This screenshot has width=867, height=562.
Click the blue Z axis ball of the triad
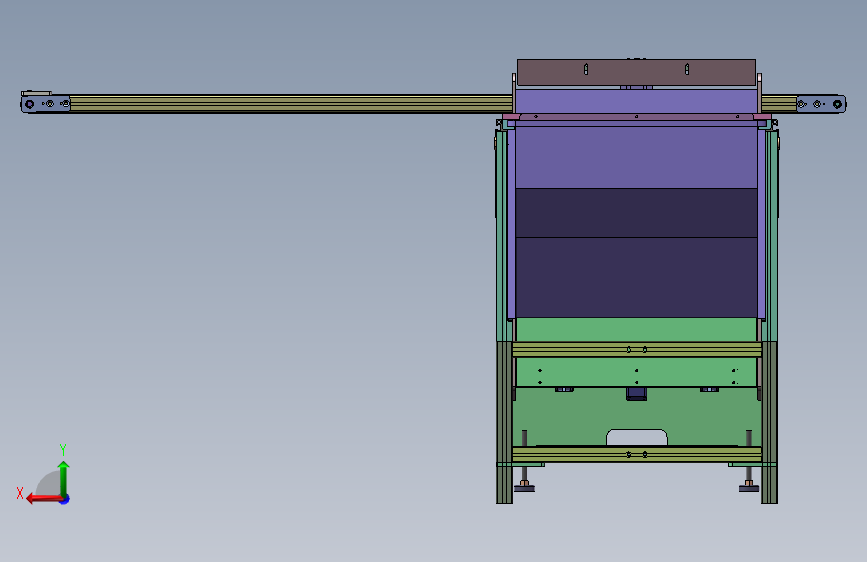[x=65, y=499]
